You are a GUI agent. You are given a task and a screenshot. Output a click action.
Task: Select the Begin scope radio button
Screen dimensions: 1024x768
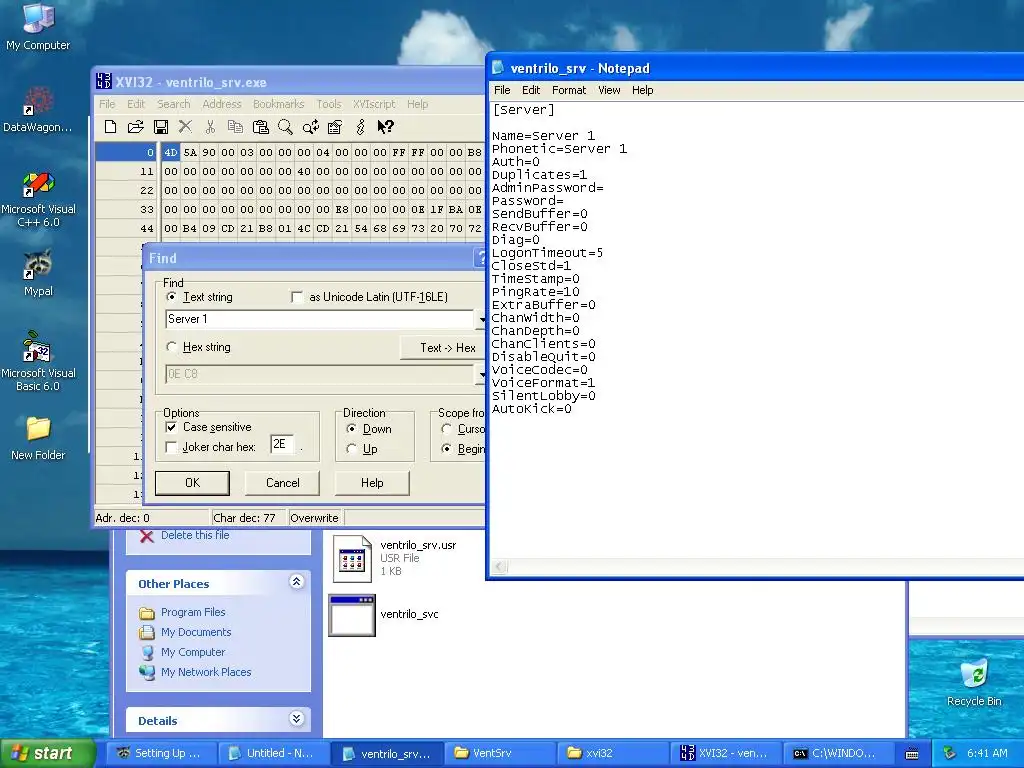tap(447, 449)
